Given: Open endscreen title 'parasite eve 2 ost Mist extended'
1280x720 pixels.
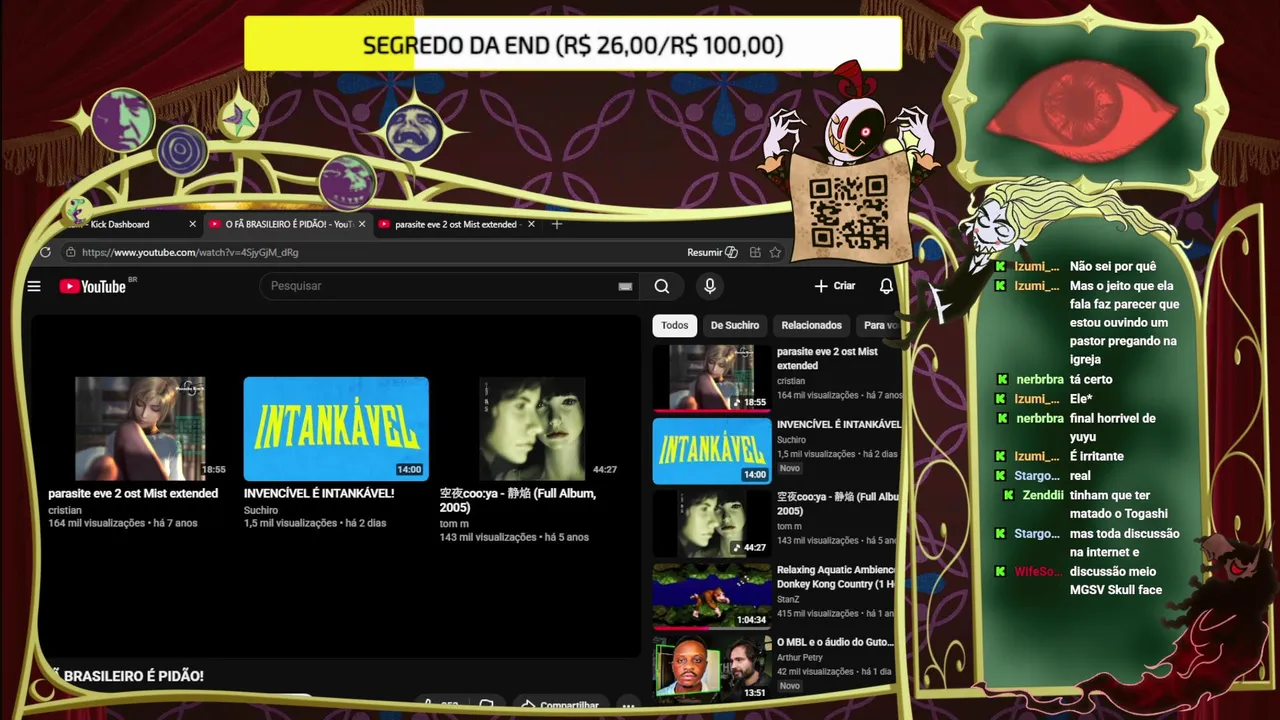Looking at the screenshot, I should 133,493.
